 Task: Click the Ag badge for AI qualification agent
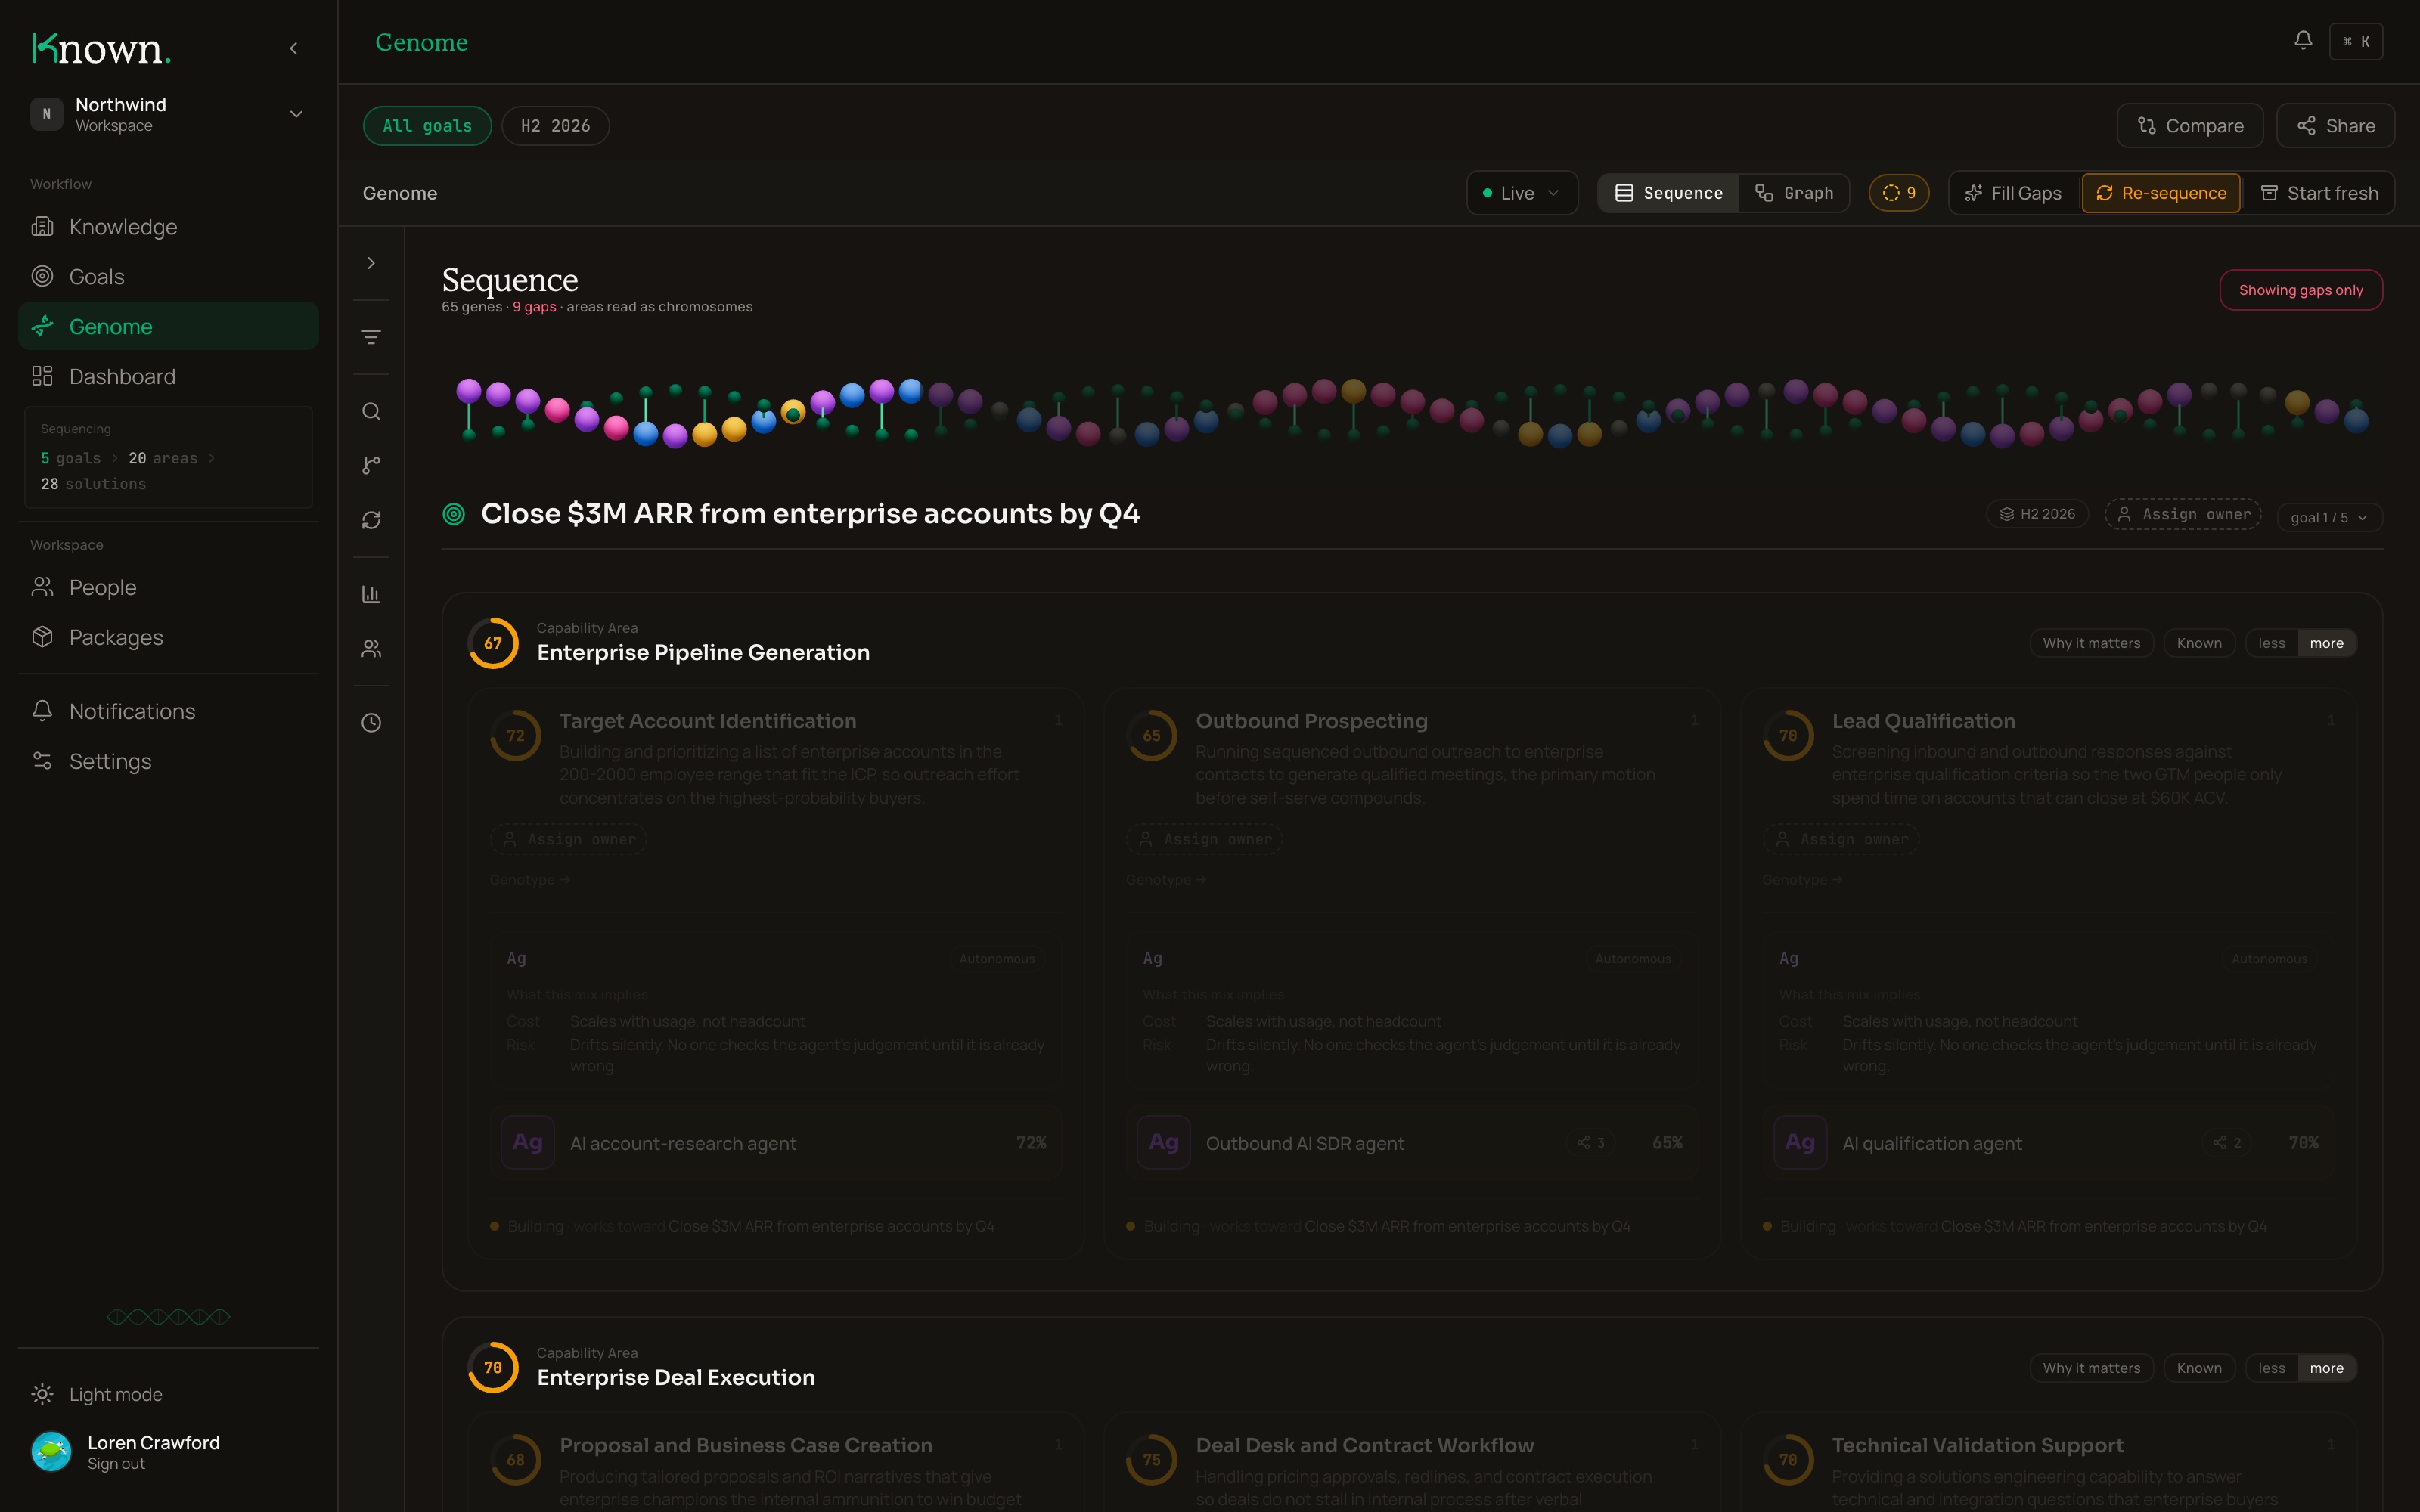coord(1800,1143)
